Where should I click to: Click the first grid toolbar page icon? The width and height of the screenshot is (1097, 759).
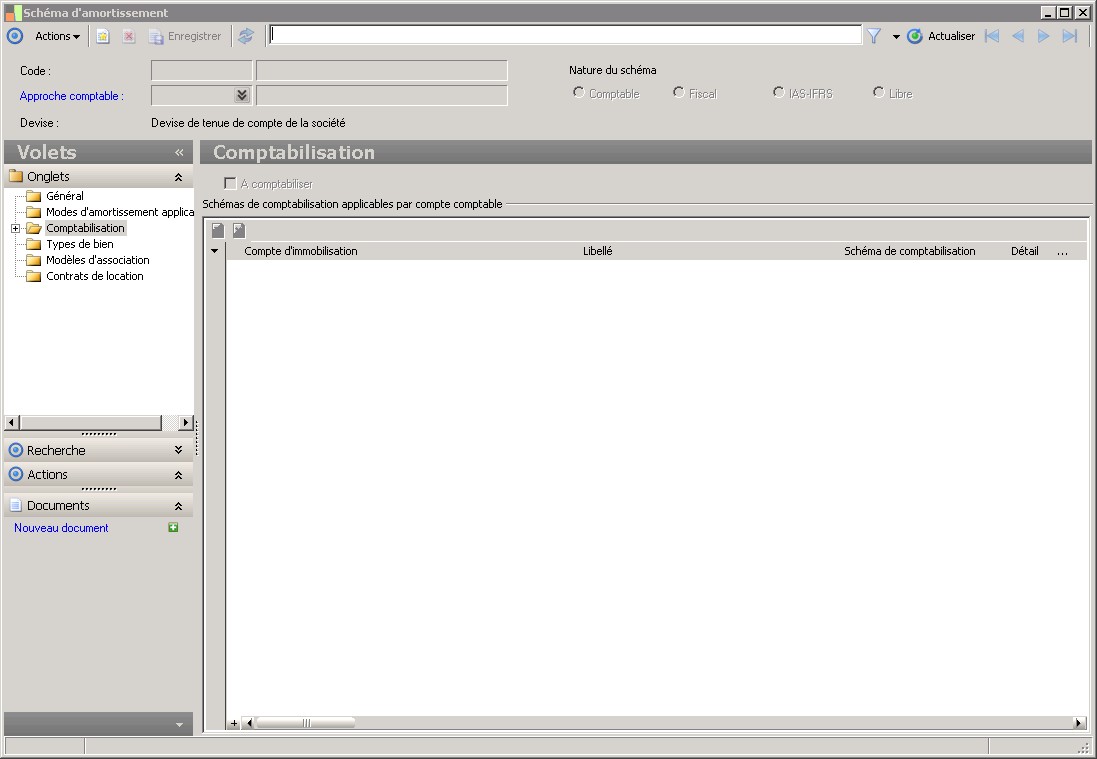tap(218, 230)
